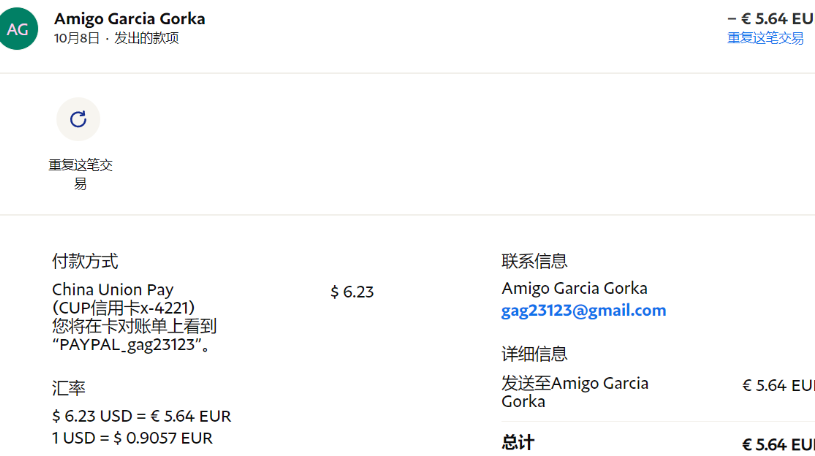Screen dimensions: 815x456
Task: Click the 重复这笔交易 label under icon
Action: (x=80, y=174)
